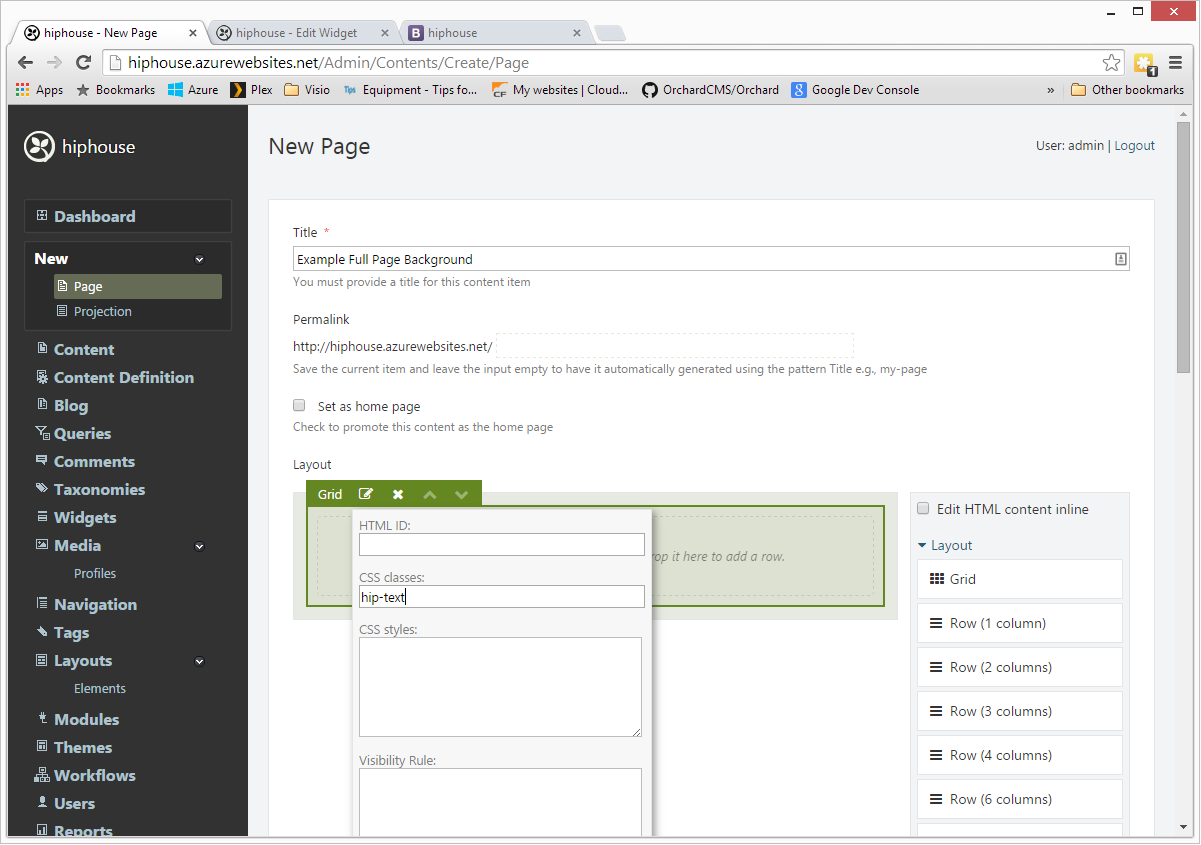Click the Title input field
This screenshot has width=1201, height=845.
point(711,259)
